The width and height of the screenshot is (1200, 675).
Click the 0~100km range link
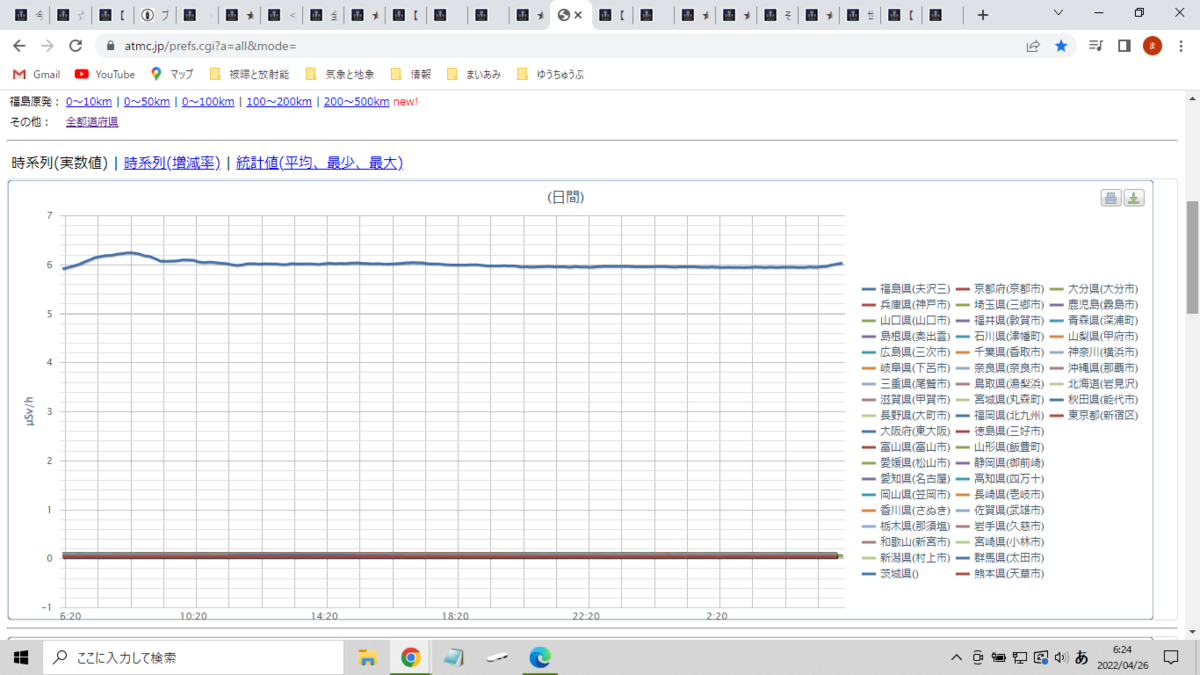208,102
